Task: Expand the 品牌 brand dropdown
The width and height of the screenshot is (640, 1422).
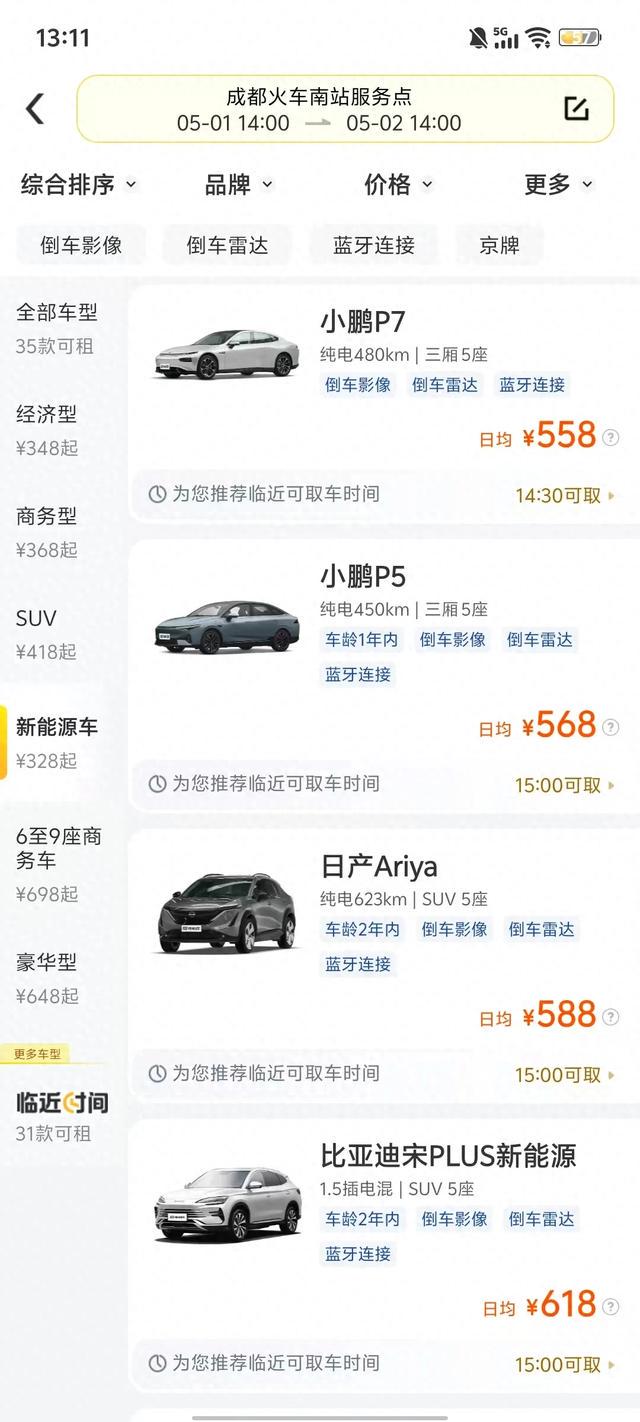Action: (238, 184)
